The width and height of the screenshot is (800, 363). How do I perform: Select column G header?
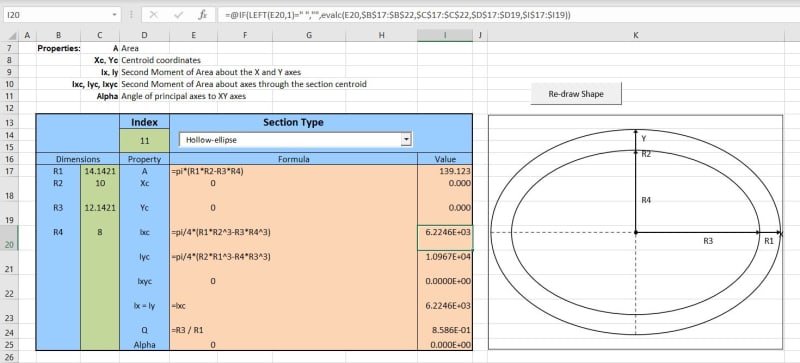(309, 35)
